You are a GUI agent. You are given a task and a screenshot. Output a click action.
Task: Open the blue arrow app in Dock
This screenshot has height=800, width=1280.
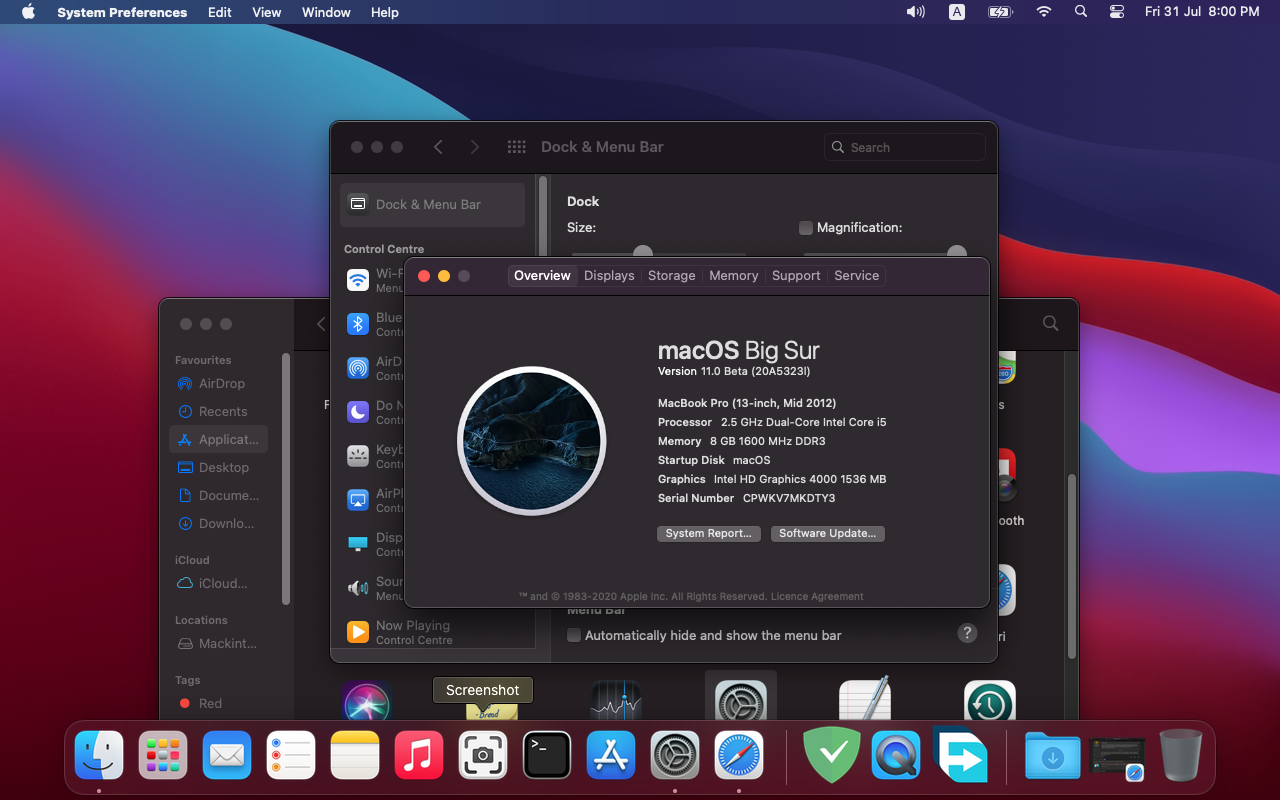pyautogui.click(x=960, y=754)
